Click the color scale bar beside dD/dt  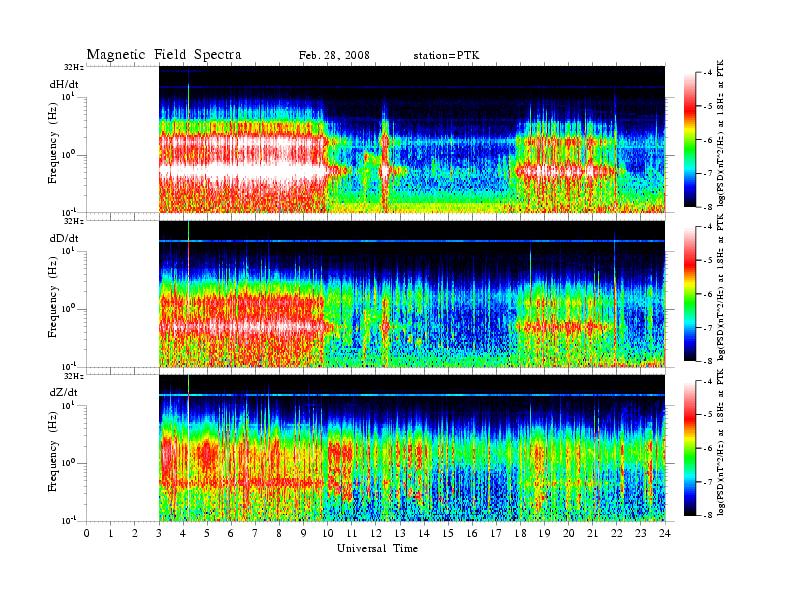(x=689, y=294)
